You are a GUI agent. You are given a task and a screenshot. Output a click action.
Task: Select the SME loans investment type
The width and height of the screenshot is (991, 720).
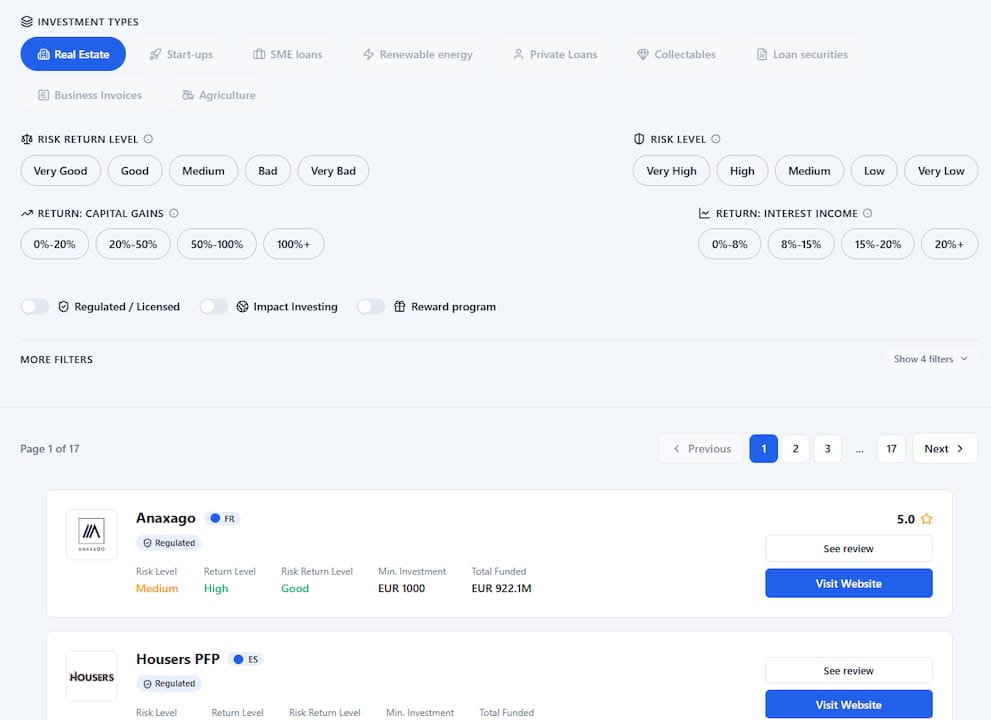288,54
